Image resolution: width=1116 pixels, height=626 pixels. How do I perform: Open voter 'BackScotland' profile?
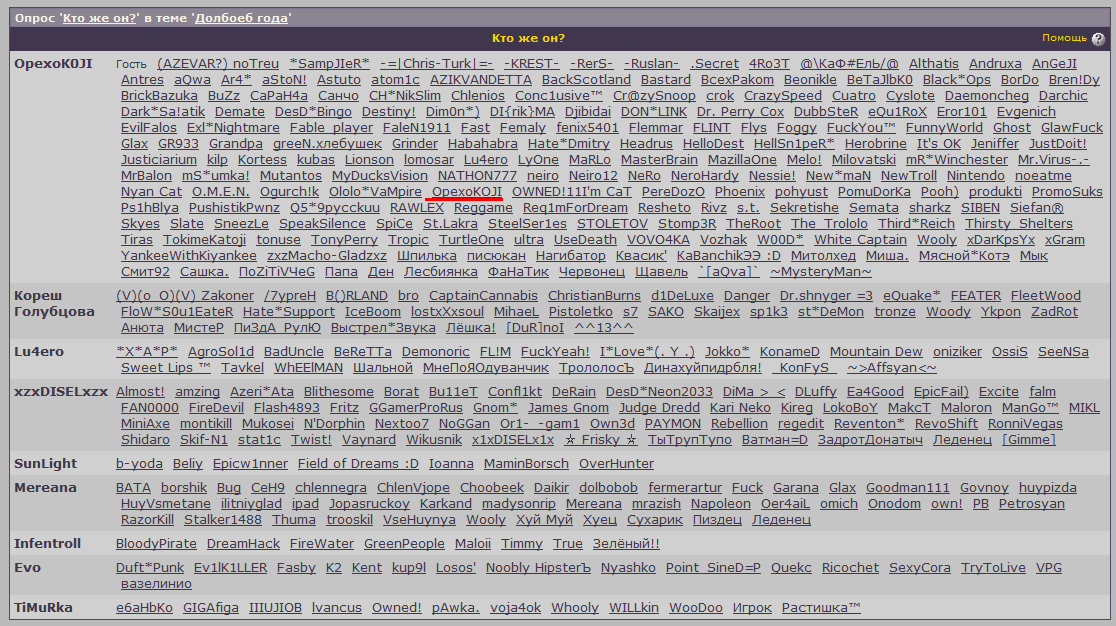point(586,80)
